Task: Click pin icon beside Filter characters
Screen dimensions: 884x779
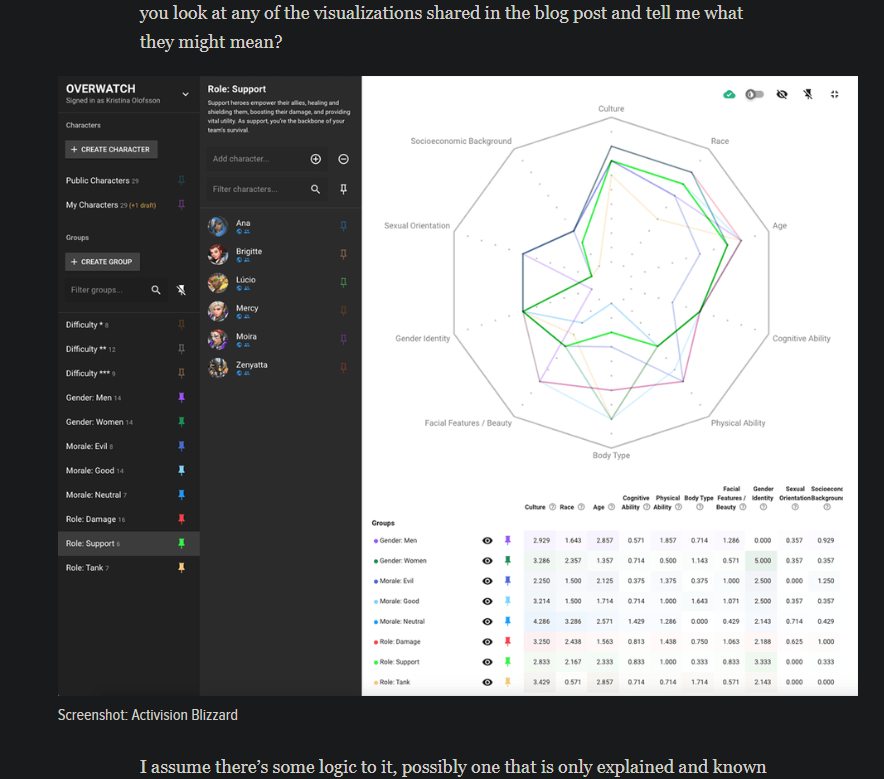Action: (343, 189)
